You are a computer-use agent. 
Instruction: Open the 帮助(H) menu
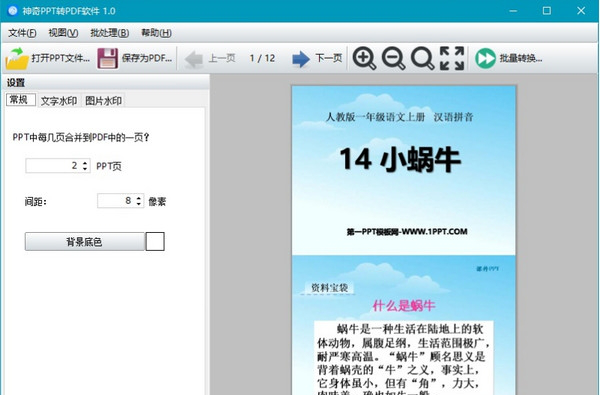156,33
